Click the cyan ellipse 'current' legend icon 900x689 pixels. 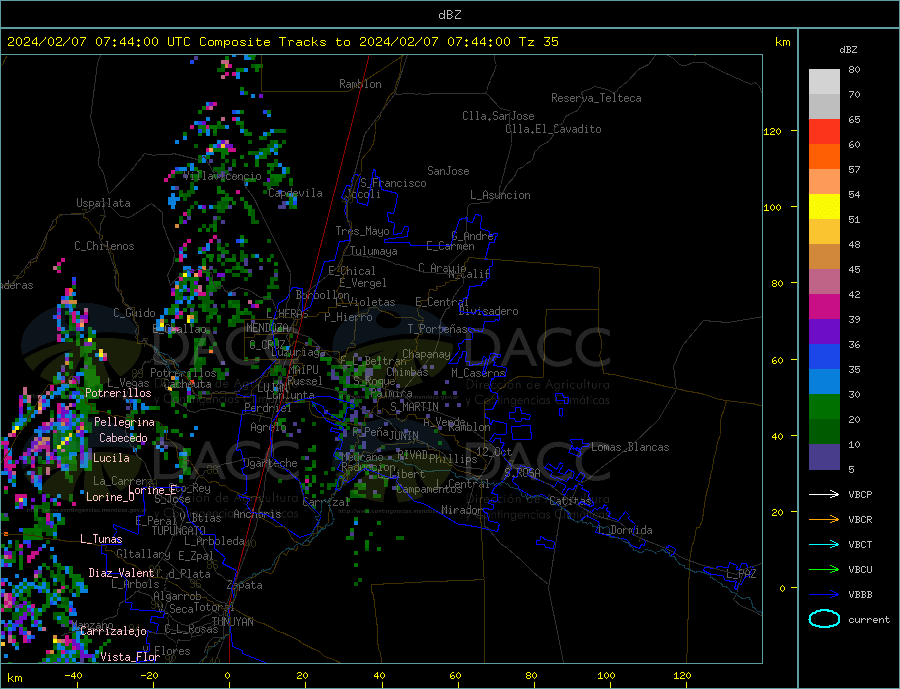[824, 619]
